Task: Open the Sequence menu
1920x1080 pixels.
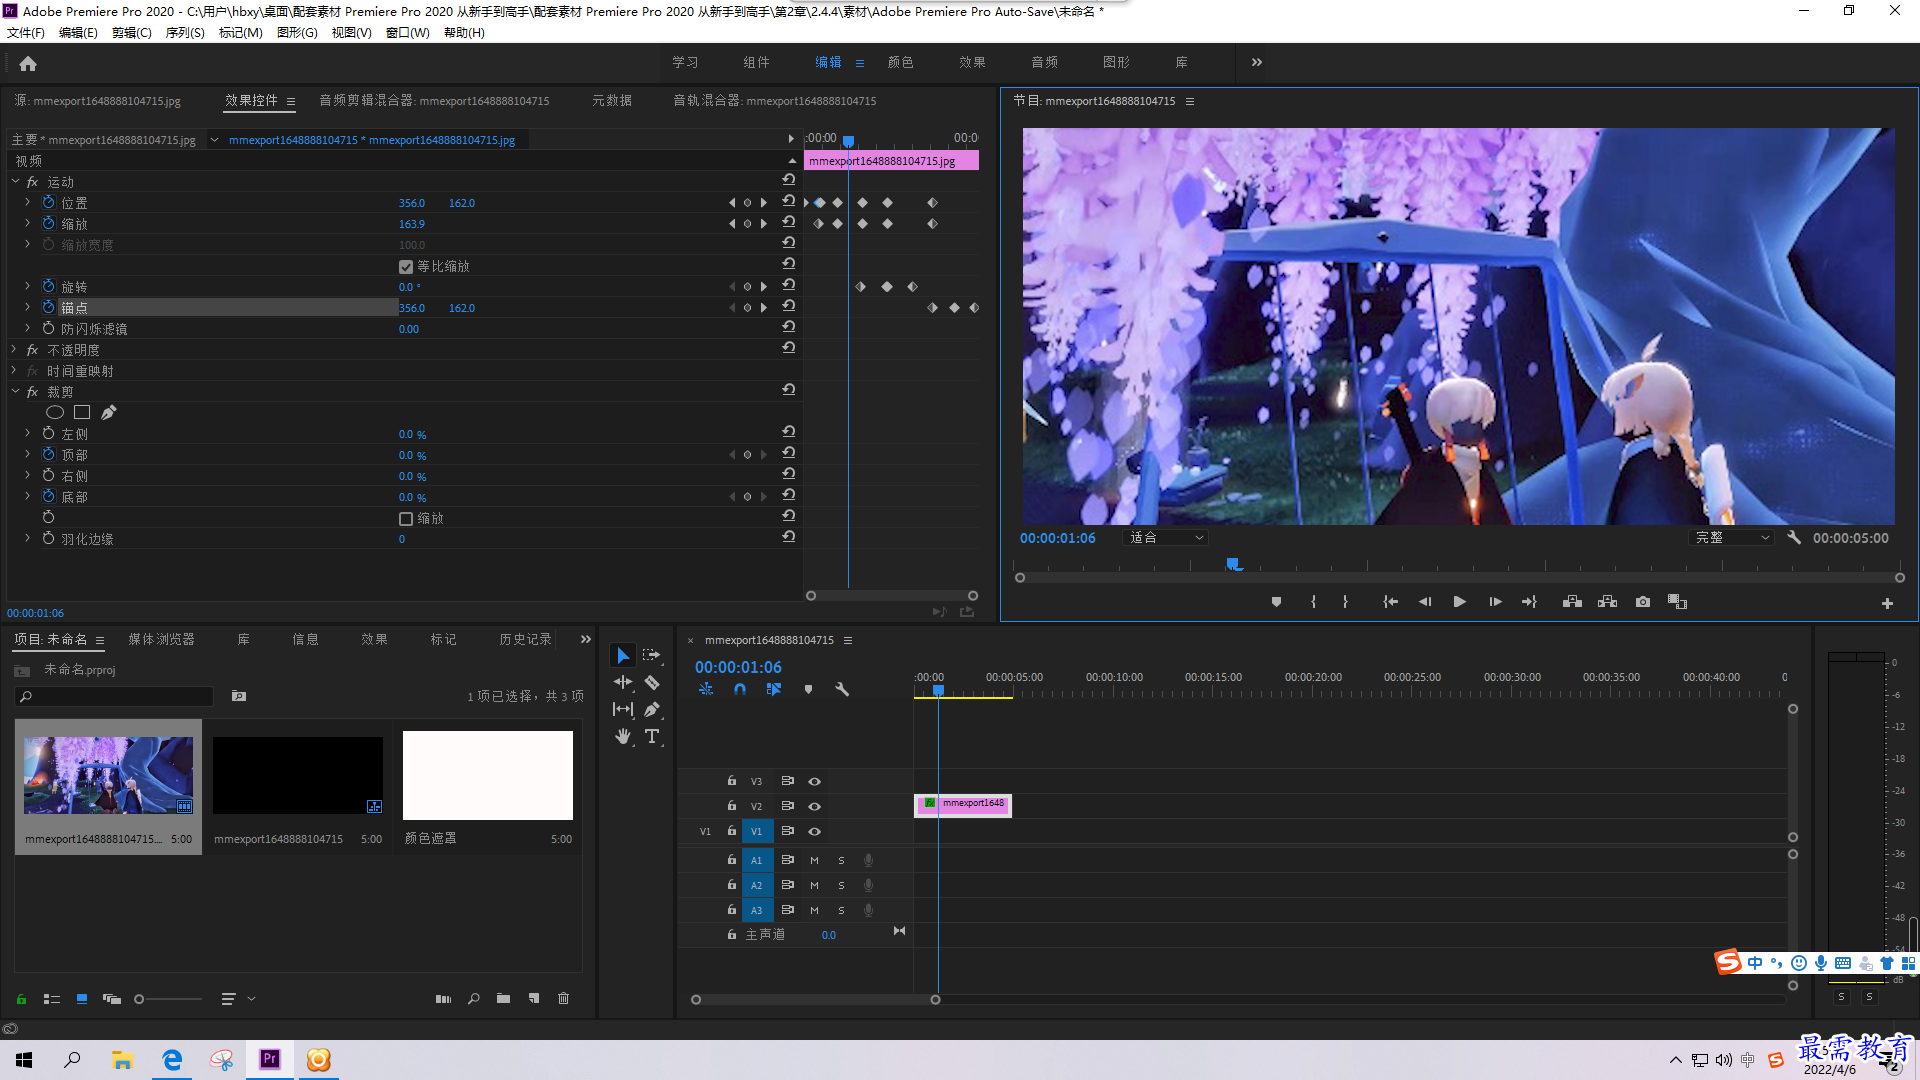Action: click(x=185, y=33)
